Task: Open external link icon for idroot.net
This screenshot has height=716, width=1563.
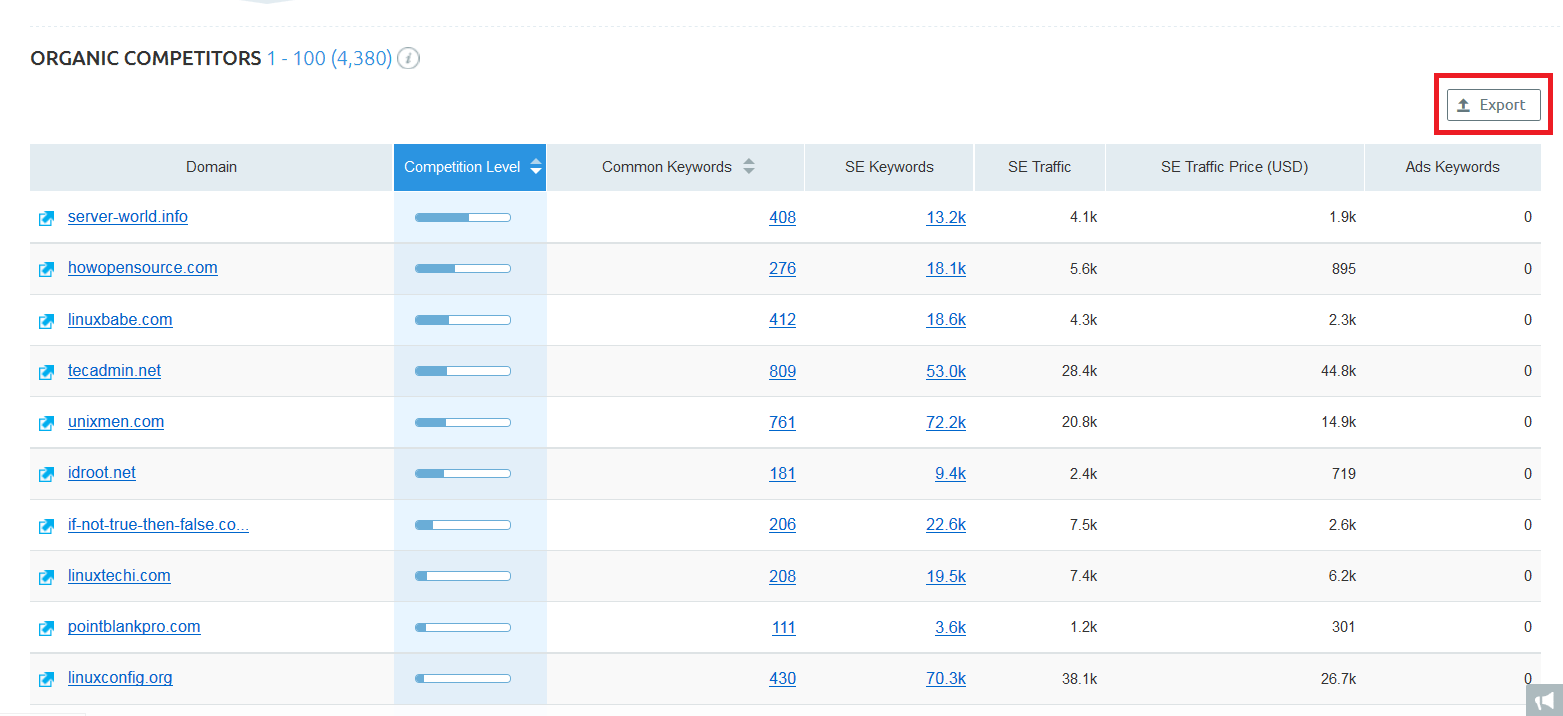Action: point(46,474)
